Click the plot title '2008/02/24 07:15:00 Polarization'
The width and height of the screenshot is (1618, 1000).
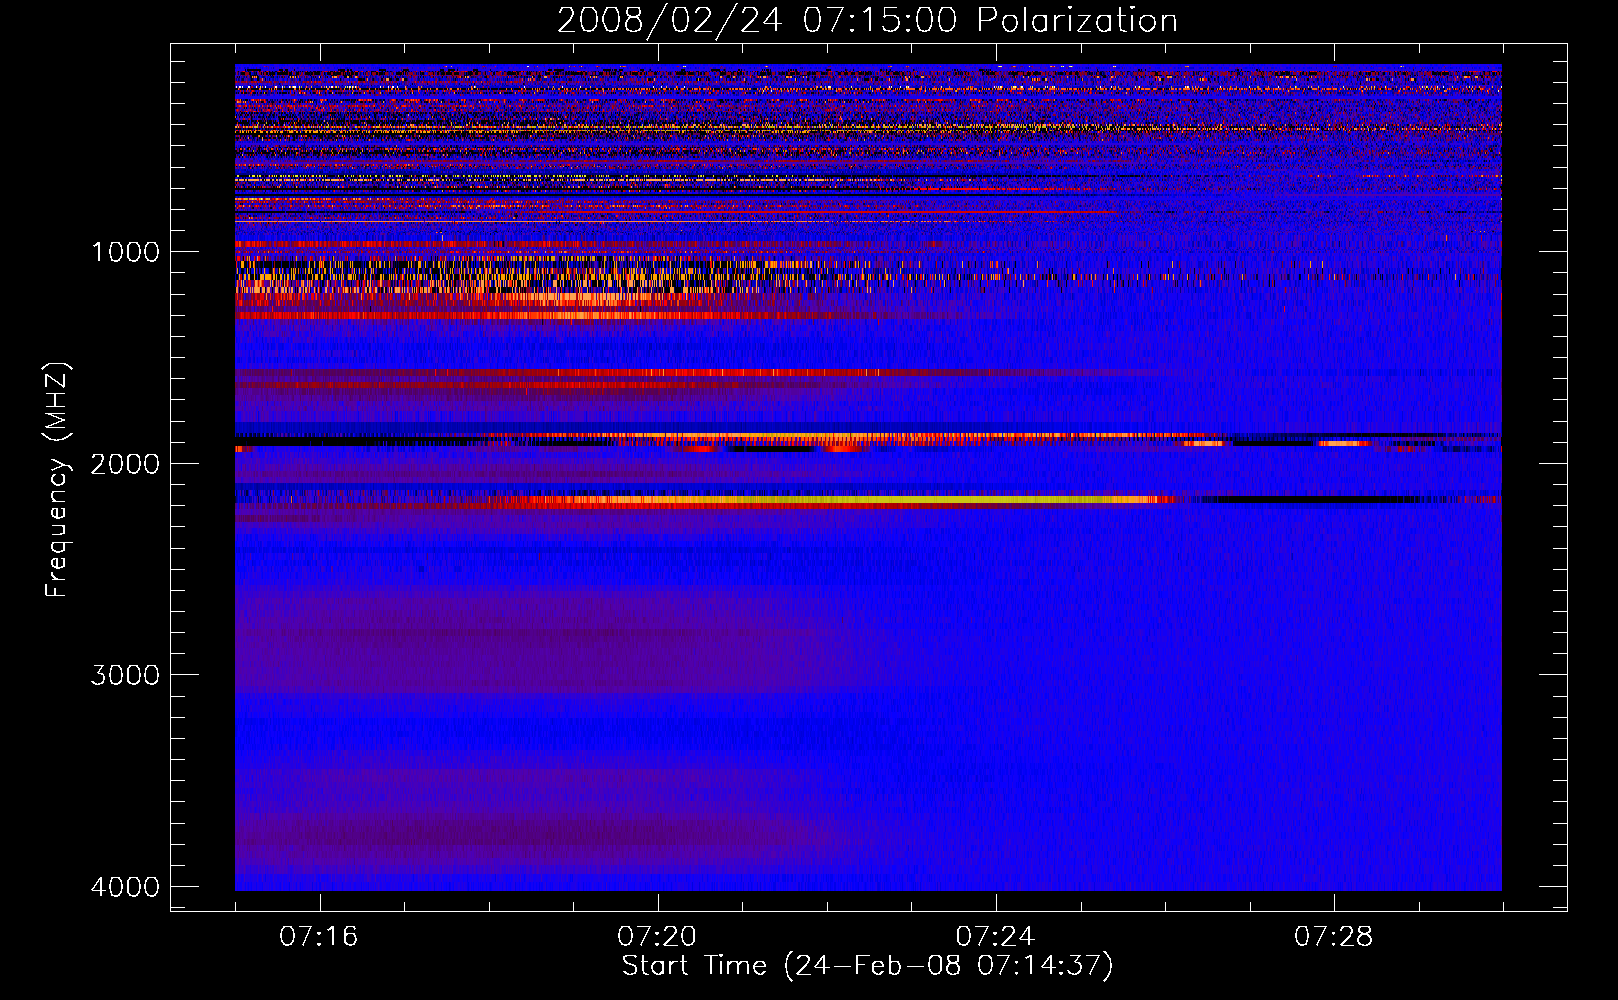(867, 21)
